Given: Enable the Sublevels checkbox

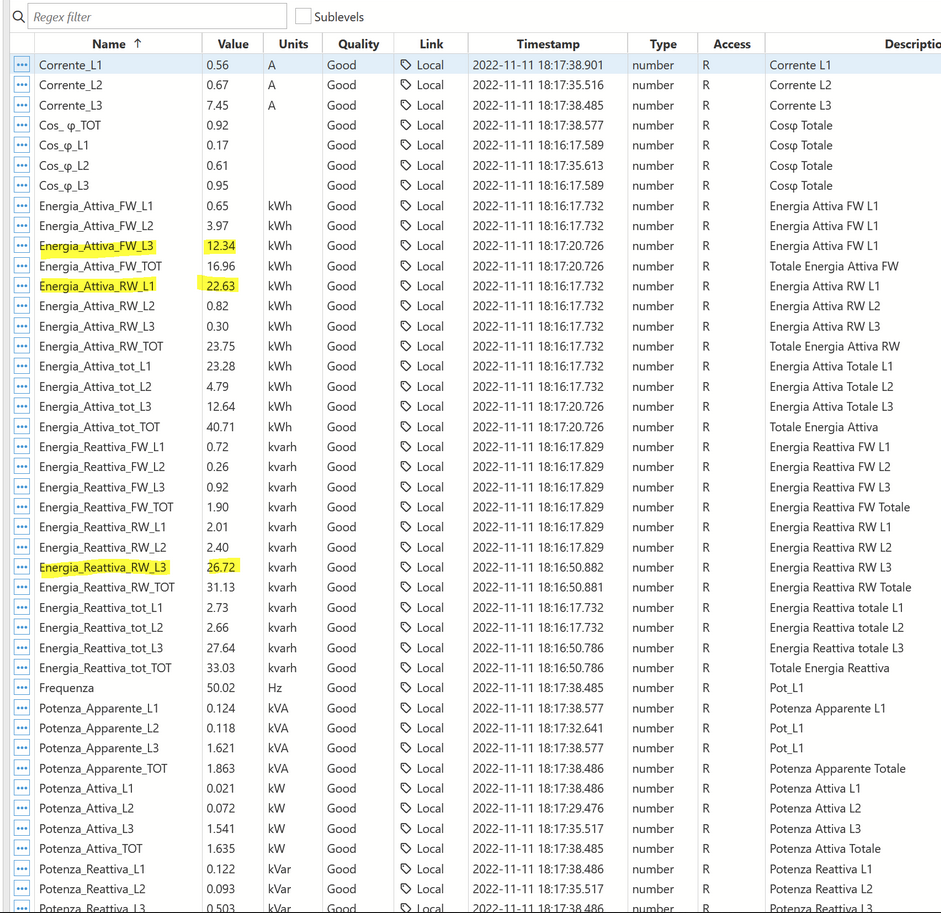Looking at the screenshot, I should click(x=303, y=17).
